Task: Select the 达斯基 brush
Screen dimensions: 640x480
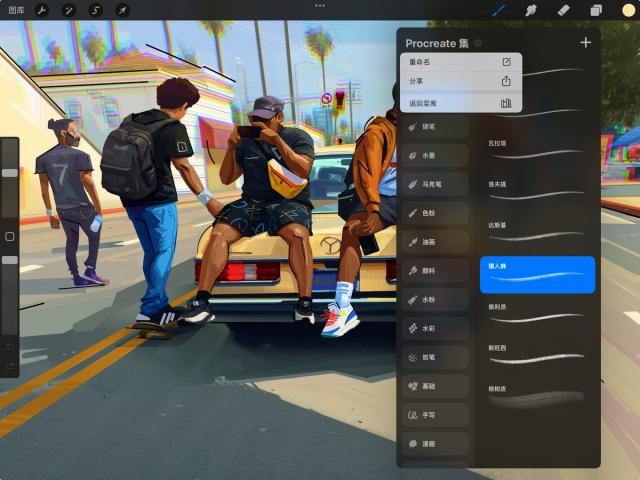Action: coord(538,233)
